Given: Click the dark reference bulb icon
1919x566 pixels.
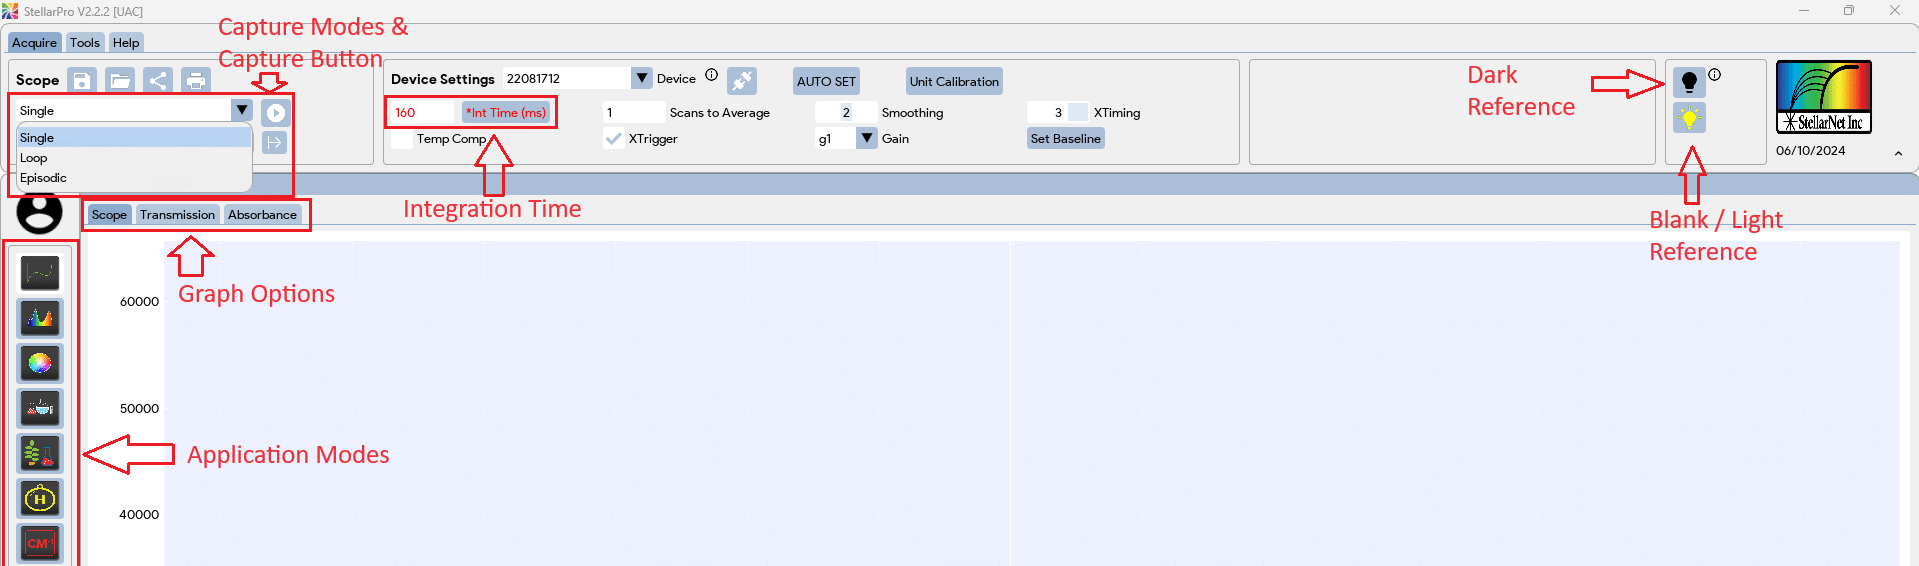Looking at the screenshot, I should (x=1689, y=82).
